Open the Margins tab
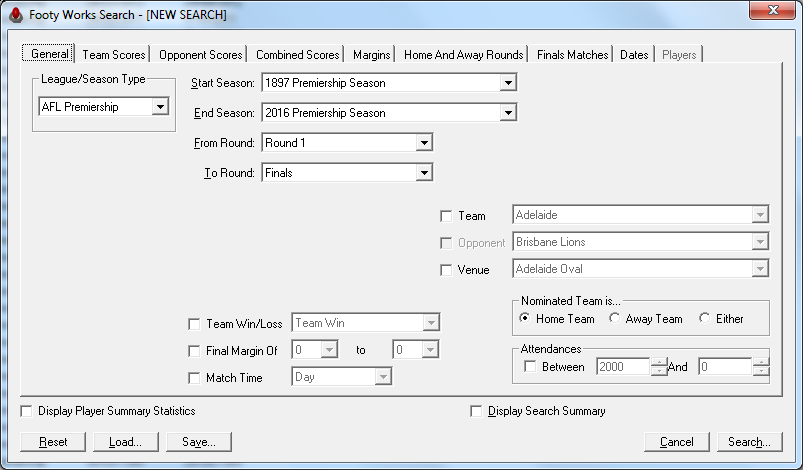This screenshot has height=470, width=803. pos(372,55)
